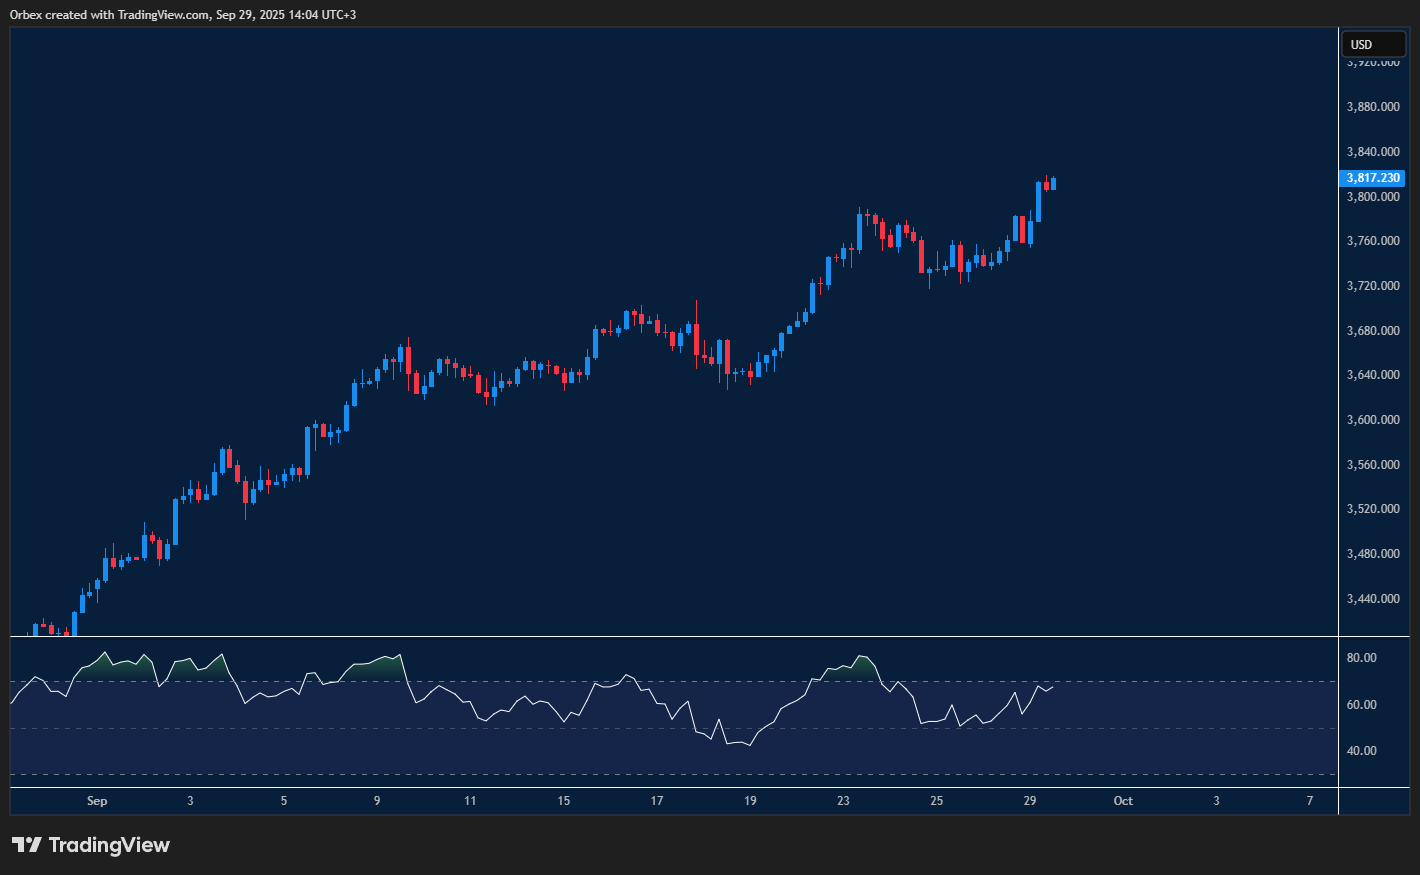Click date 17 on time axis
This screenshot has width=1420, height=875.
(x=657, y=801)
